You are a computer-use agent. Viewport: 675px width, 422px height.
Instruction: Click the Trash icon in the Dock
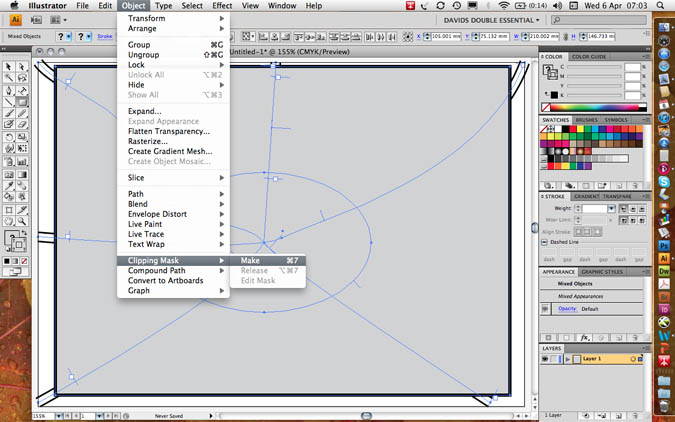tap(664, 405)
